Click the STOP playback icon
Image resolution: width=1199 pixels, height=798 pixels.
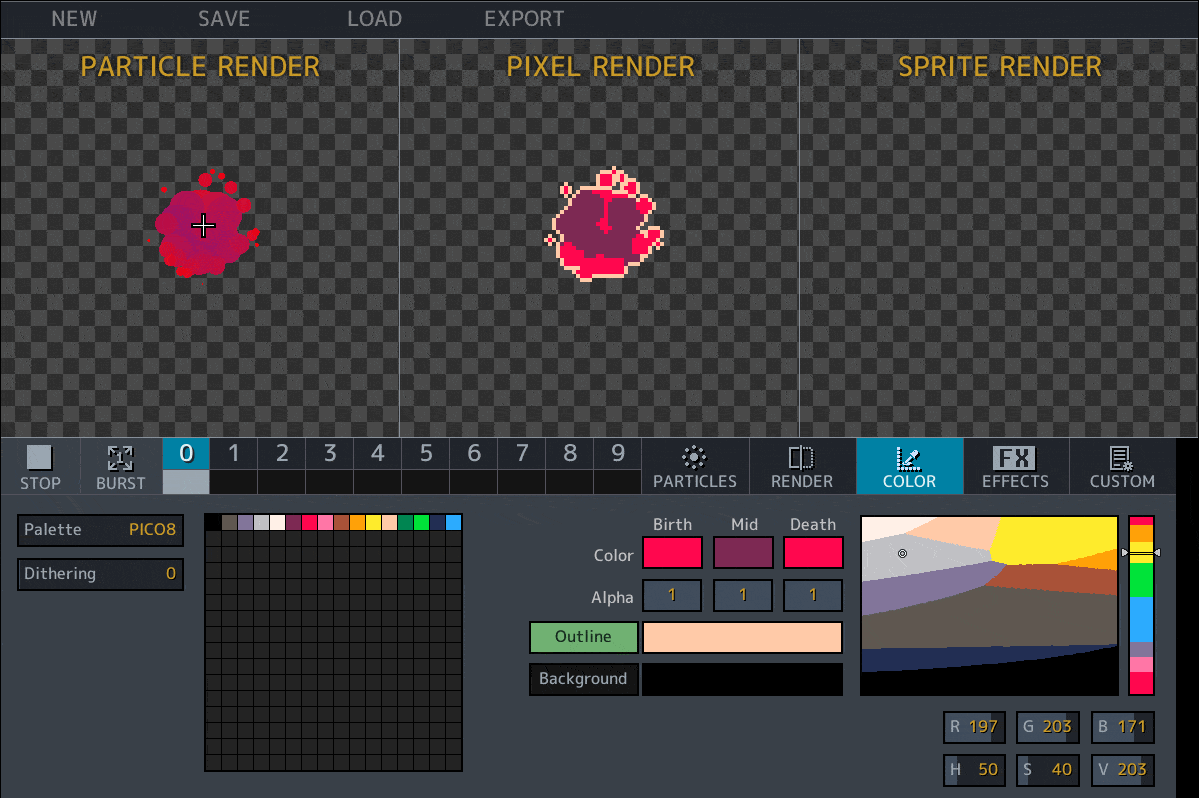(40, 459)
